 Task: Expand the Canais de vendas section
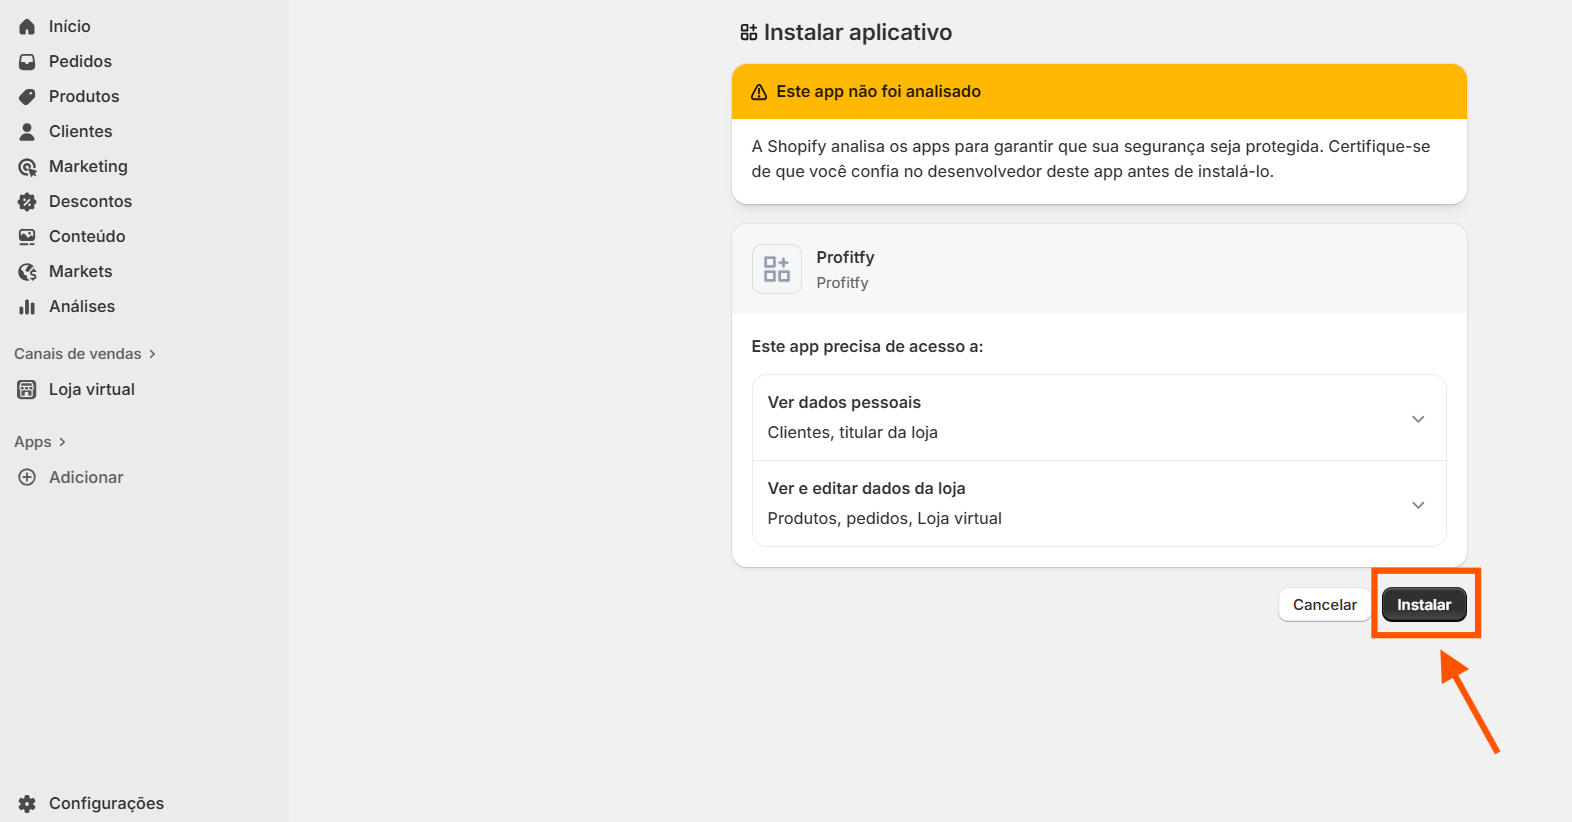85,354
